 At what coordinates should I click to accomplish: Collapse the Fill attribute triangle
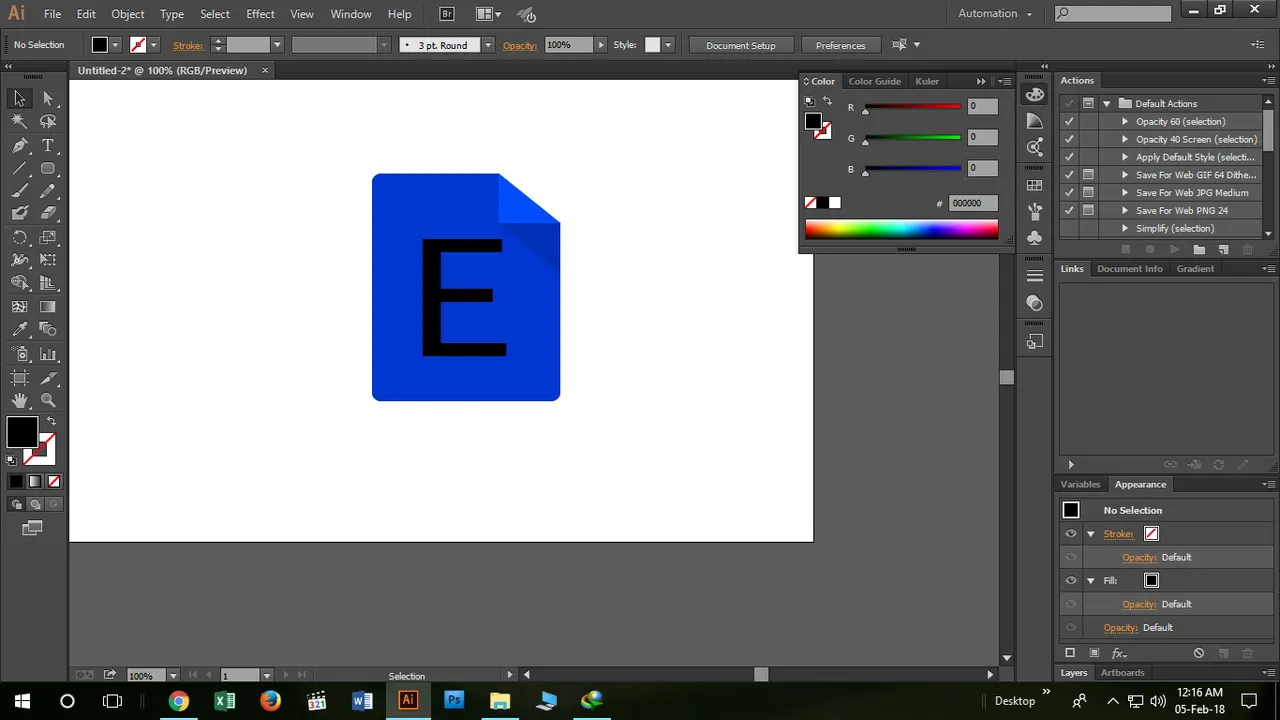pos(1091,581)
